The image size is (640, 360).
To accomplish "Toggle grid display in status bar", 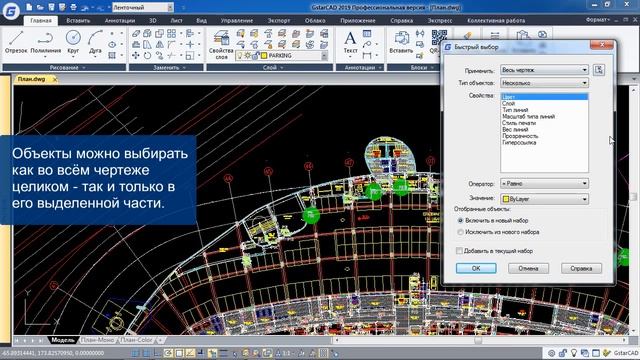I will (146, 353).
